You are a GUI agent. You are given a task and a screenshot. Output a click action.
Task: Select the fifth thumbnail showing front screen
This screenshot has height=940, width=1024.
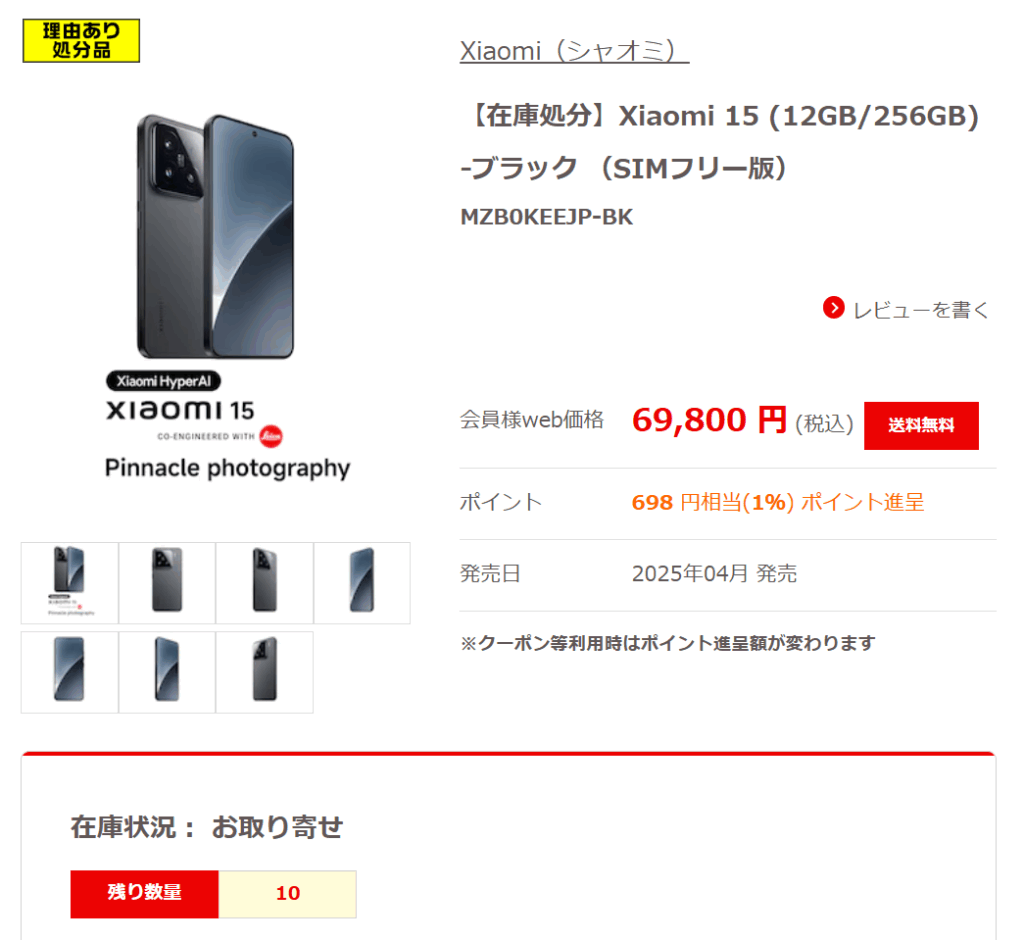click(70, 672)
